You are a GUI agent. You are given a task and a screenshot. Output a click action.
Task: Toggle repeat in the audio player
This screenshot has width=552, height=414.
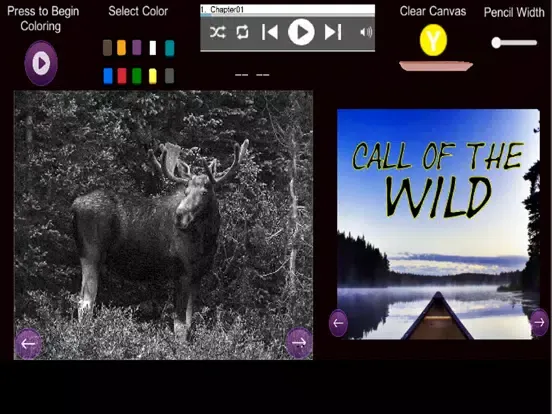243,32
